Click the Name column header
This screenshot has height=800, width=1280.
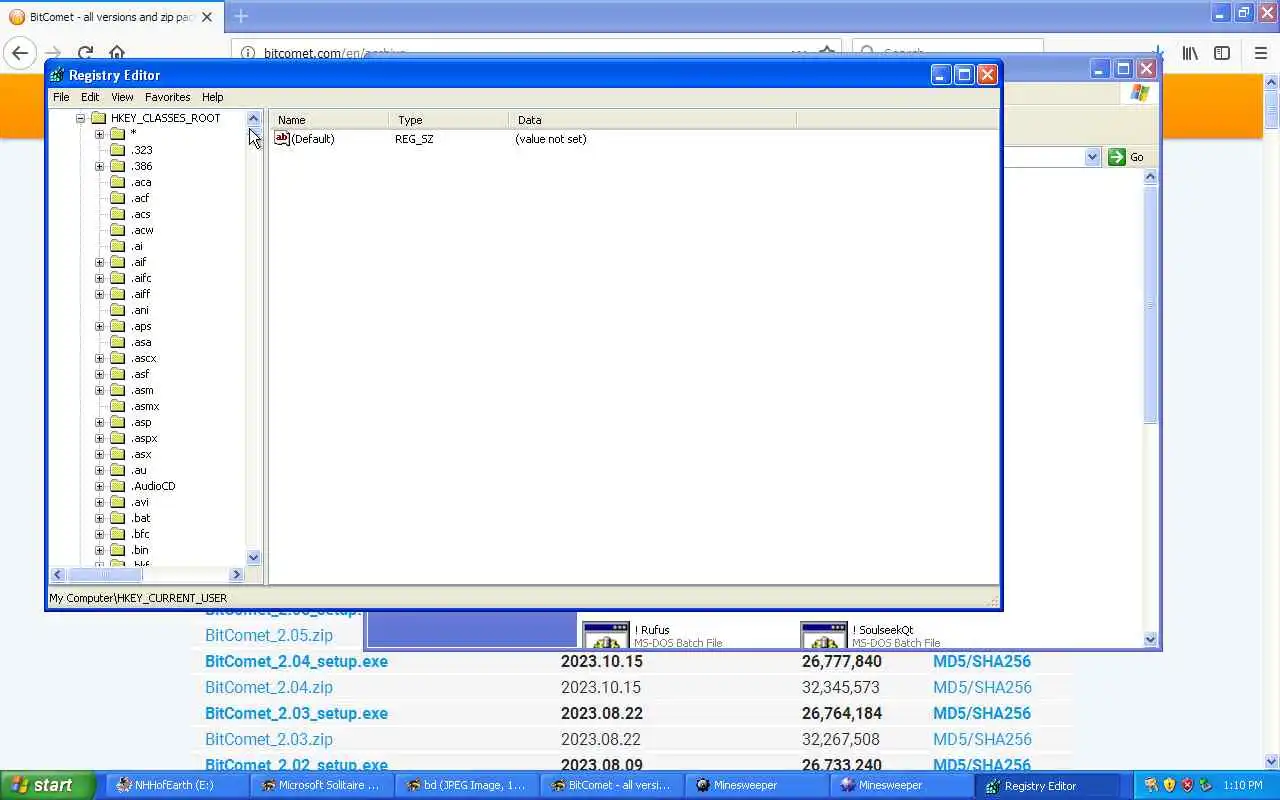pyautogui.click(x=329, y=120)
